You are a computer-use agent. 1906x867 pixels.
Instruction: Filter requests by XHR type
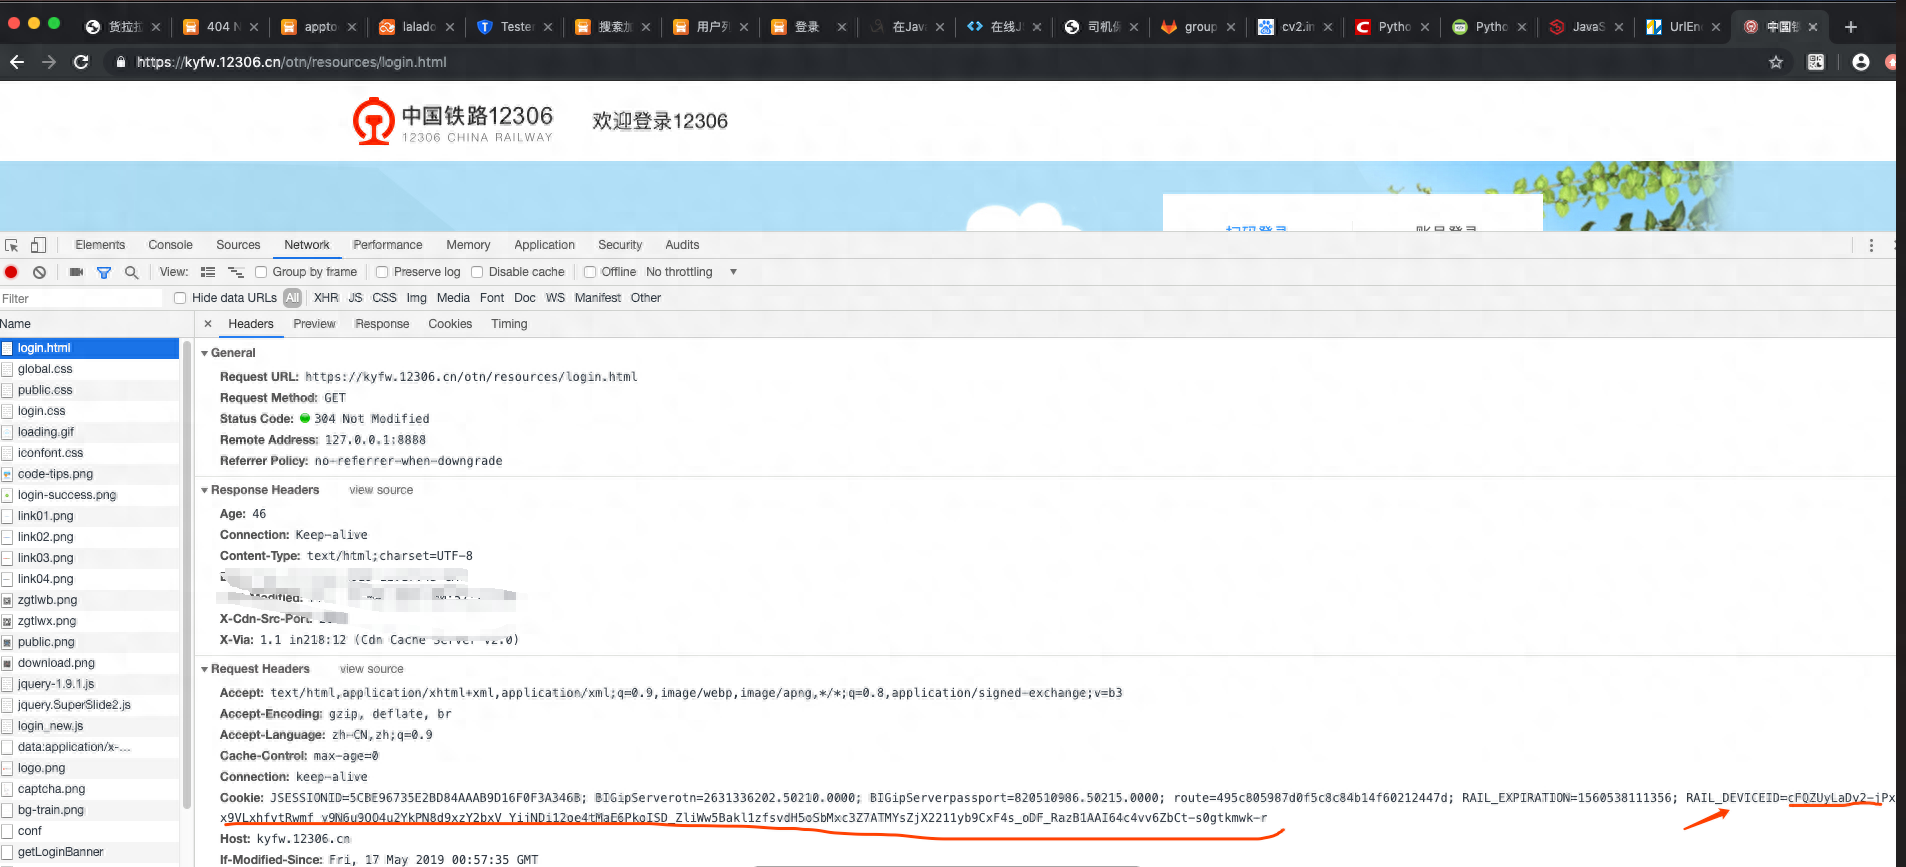326,298
